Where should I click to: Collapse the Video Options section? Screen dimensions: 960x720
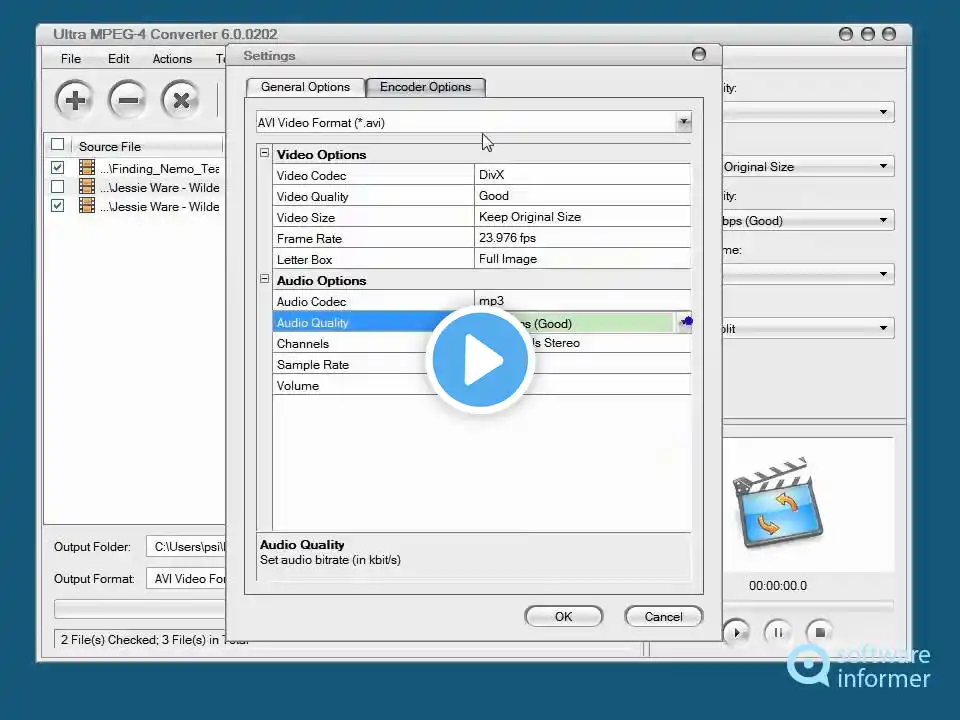point(265,154)
